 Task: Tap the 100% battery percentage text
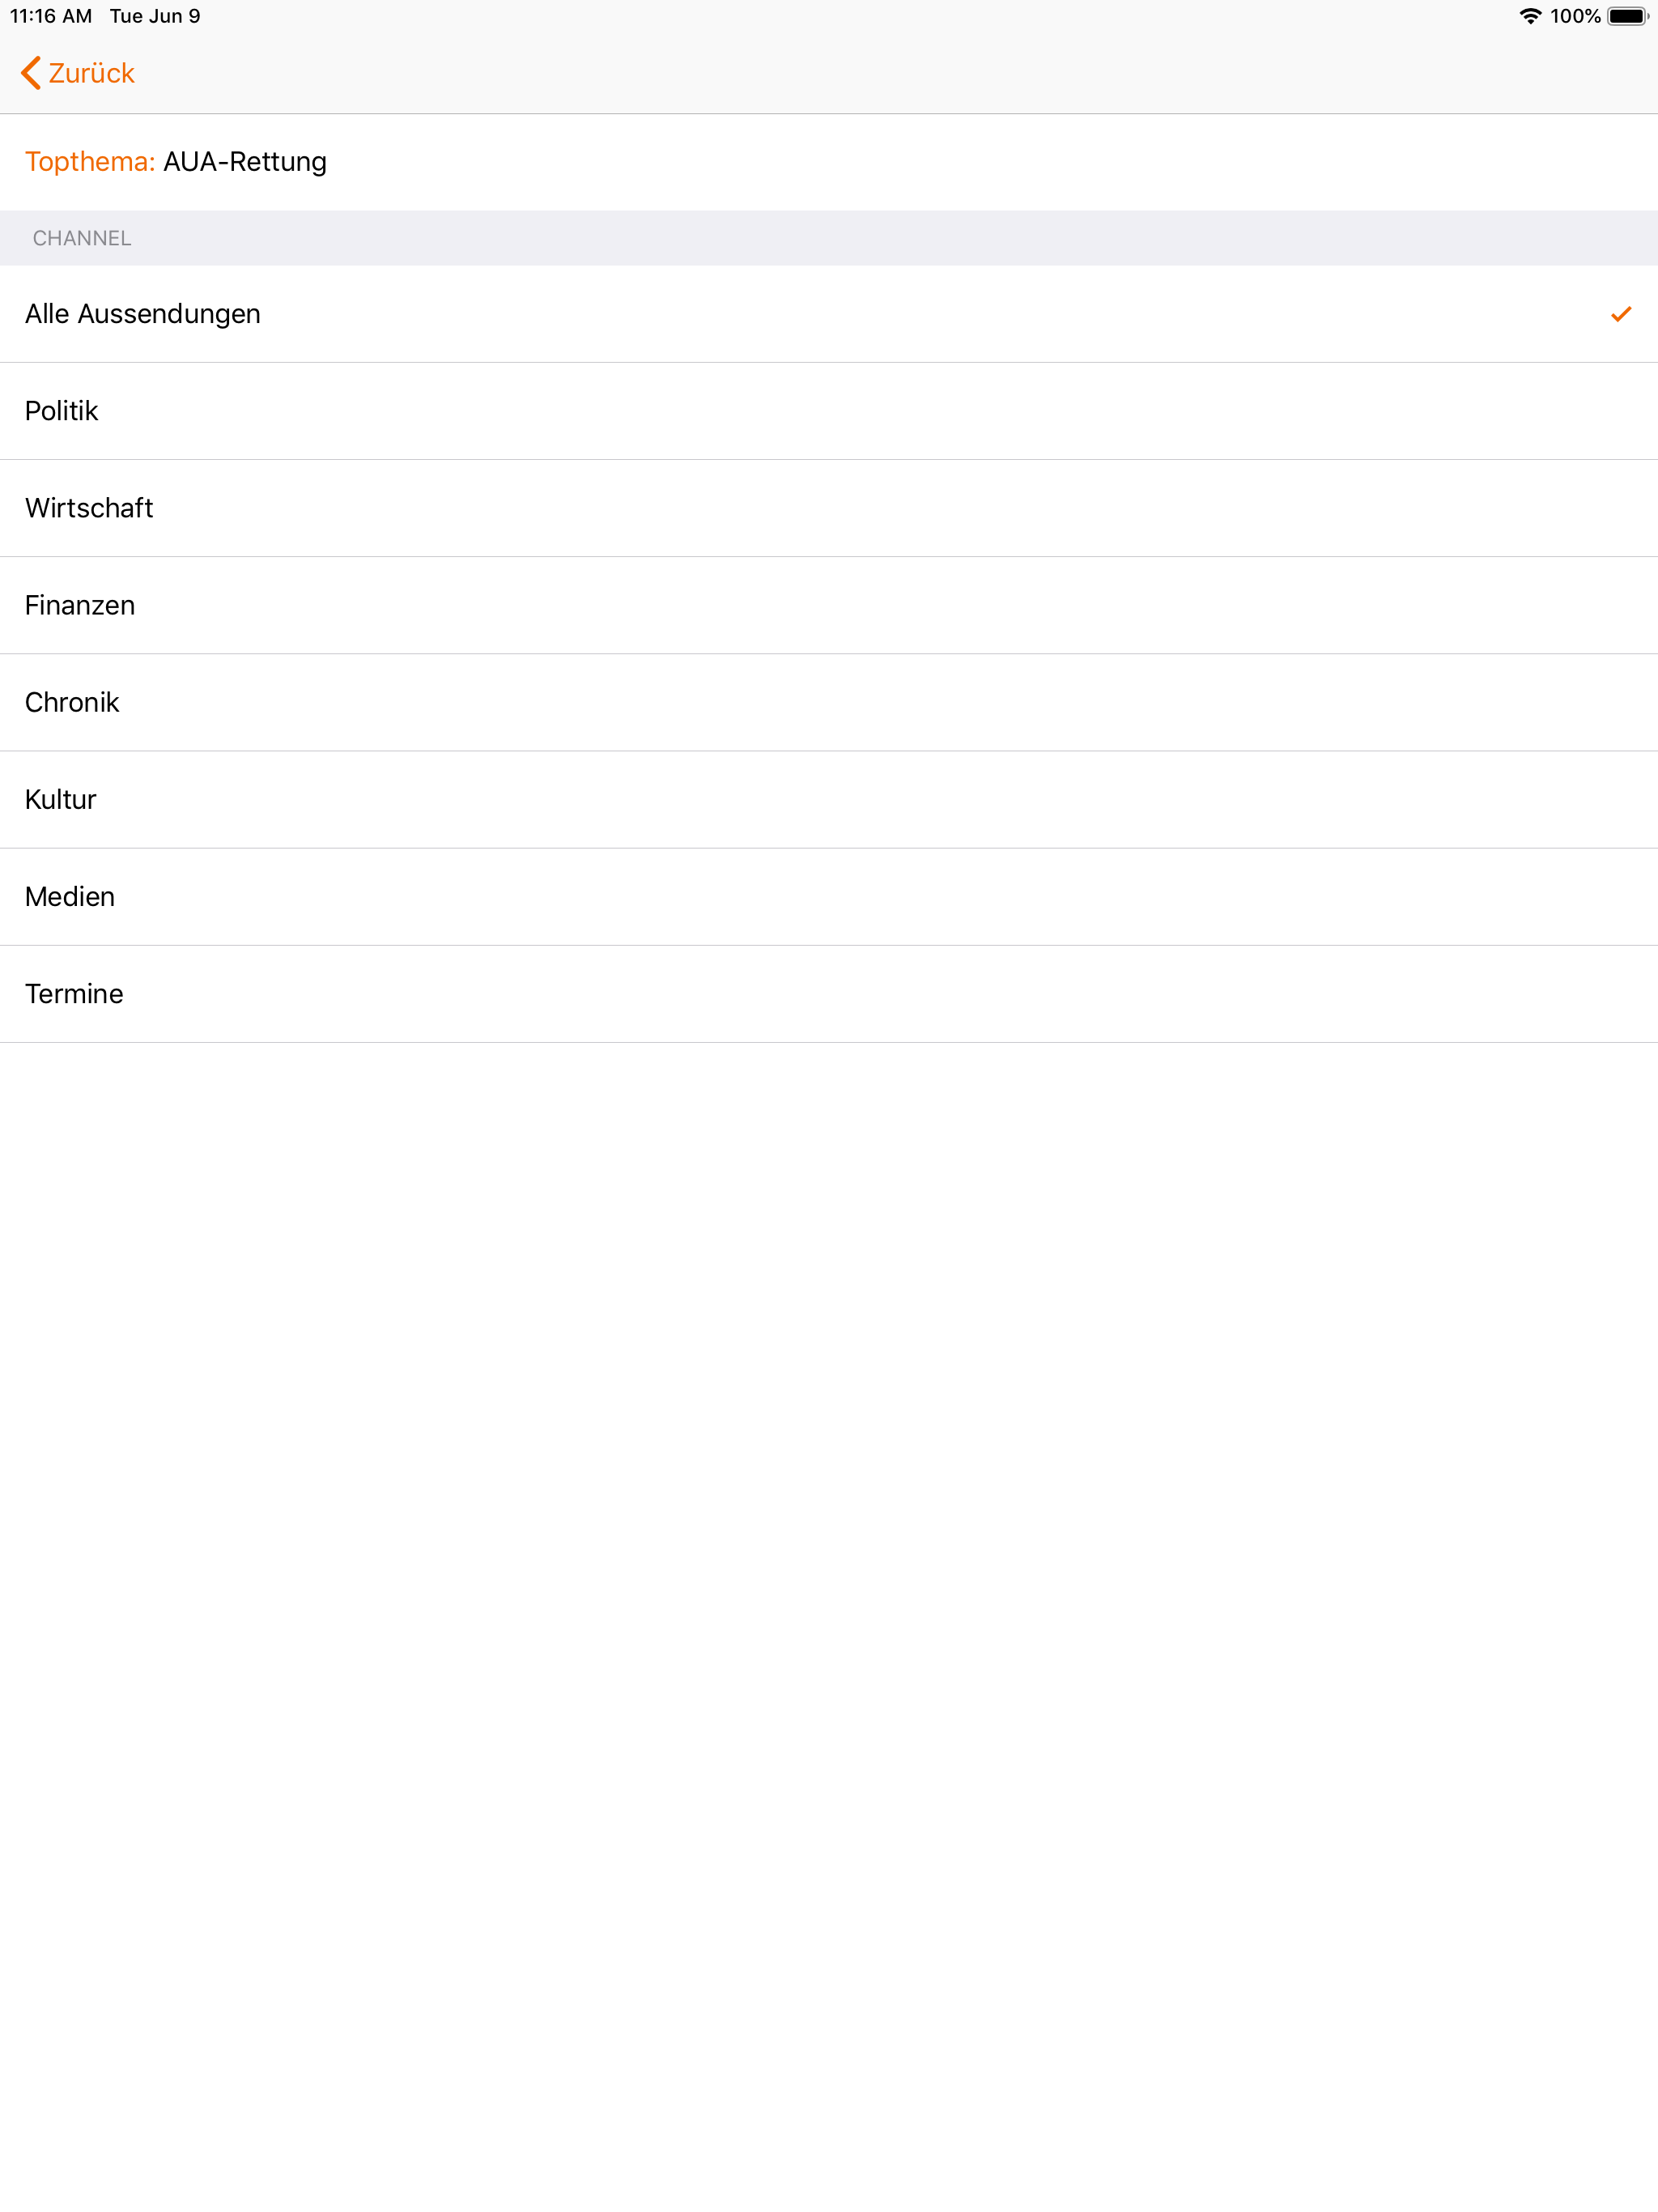click(x=1575, y=16)
